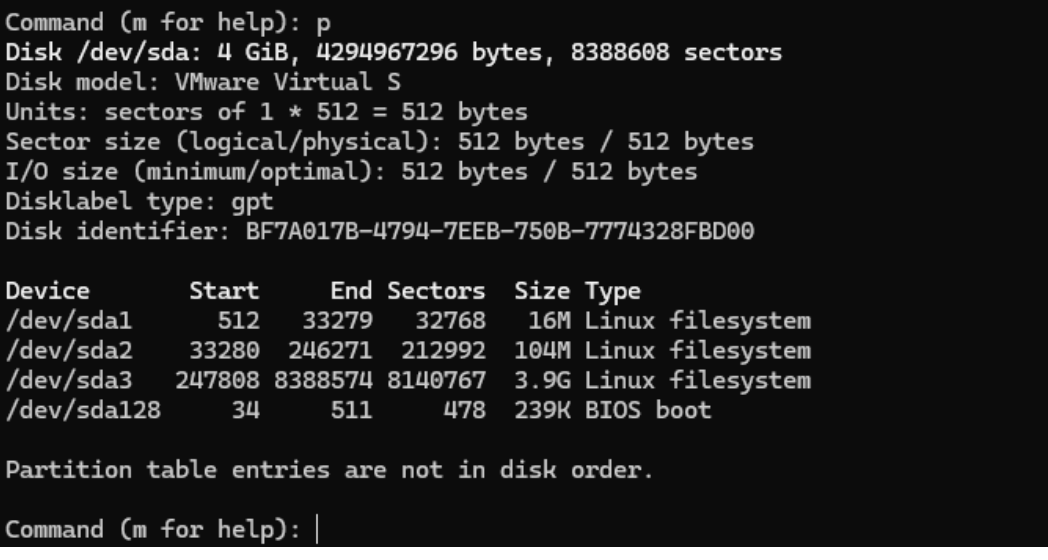Screen dimensions: 1048x560
Task: Click the Type column header
Action: pos(613,292)
